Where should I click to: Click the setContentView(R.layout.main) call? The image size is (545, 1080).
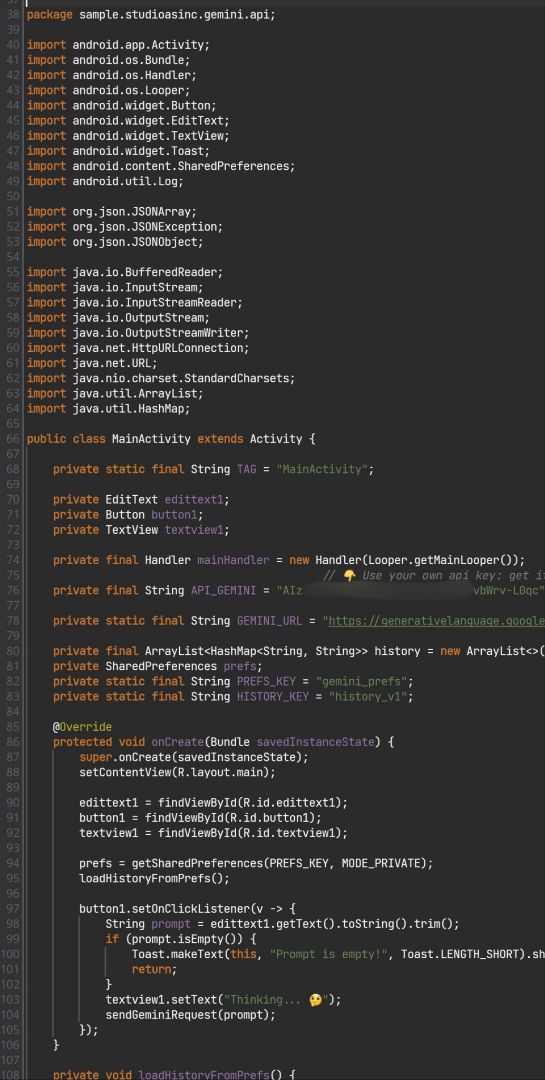coord(177,772)
